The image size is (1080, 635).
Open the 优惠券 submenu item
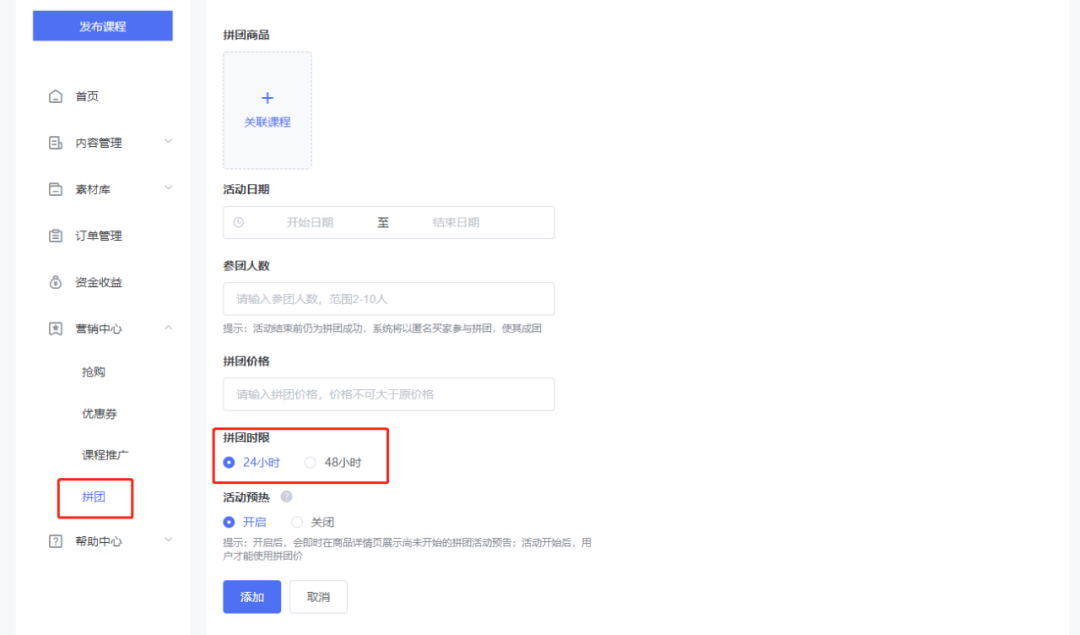99,413
